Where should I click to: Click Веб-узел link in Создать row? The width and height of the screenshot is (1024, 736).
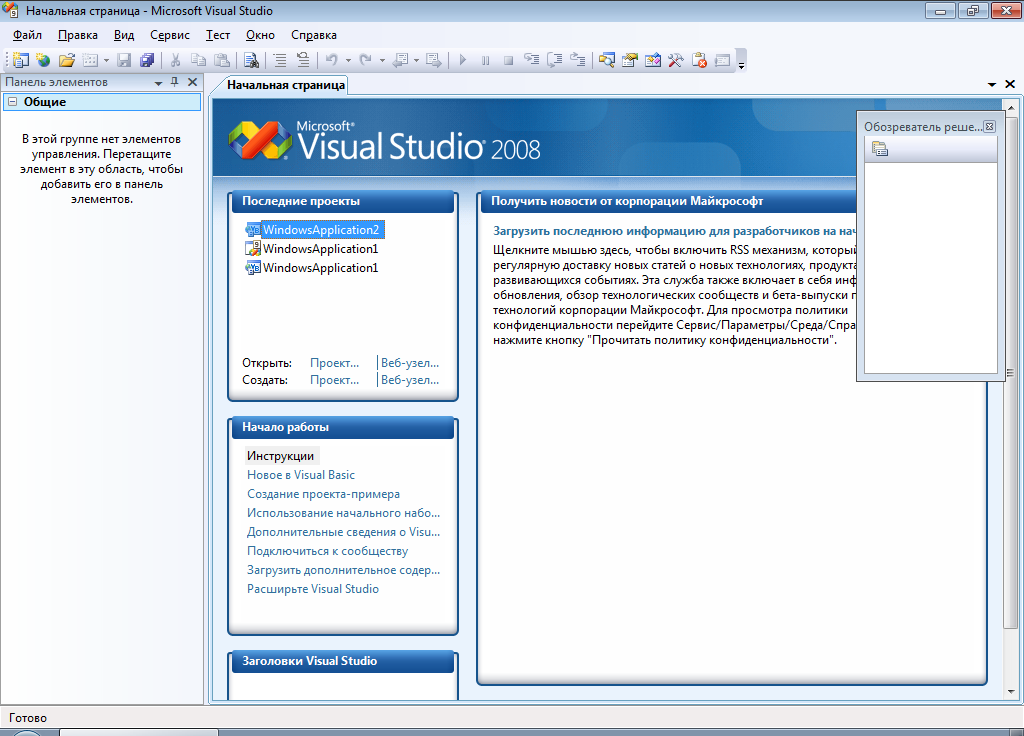409,380
